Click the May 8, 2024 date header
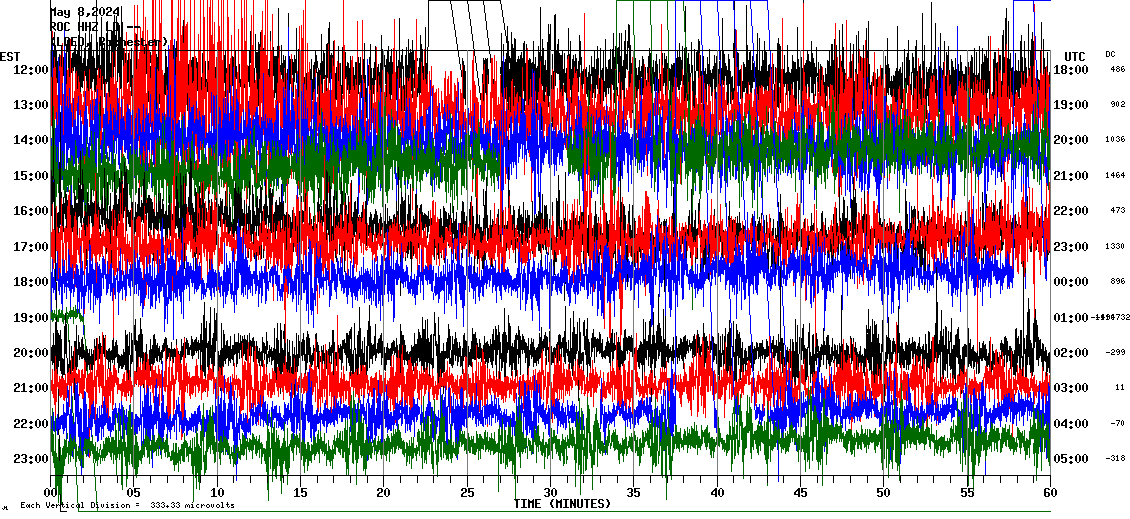1130x519 pixels. 85,12
